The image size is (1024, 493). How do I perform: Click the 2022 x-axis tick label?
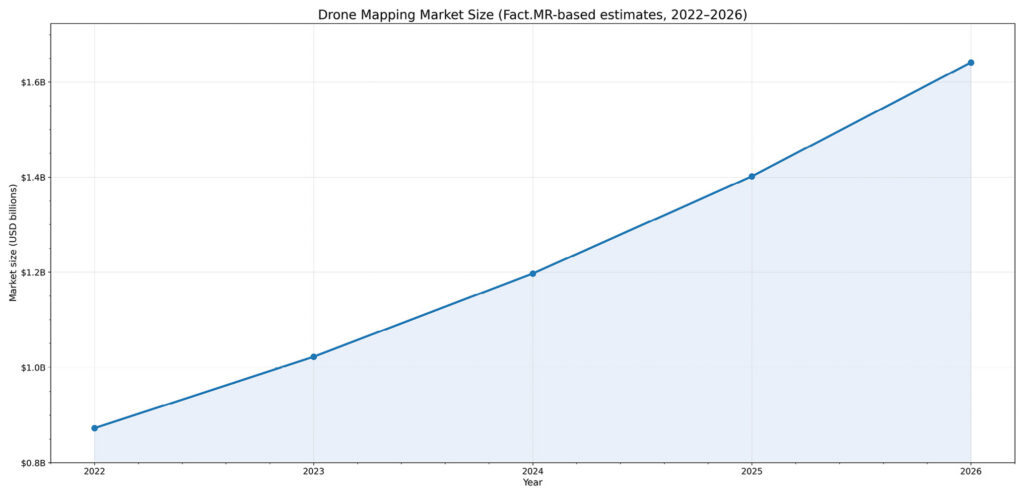click(95, 473)
